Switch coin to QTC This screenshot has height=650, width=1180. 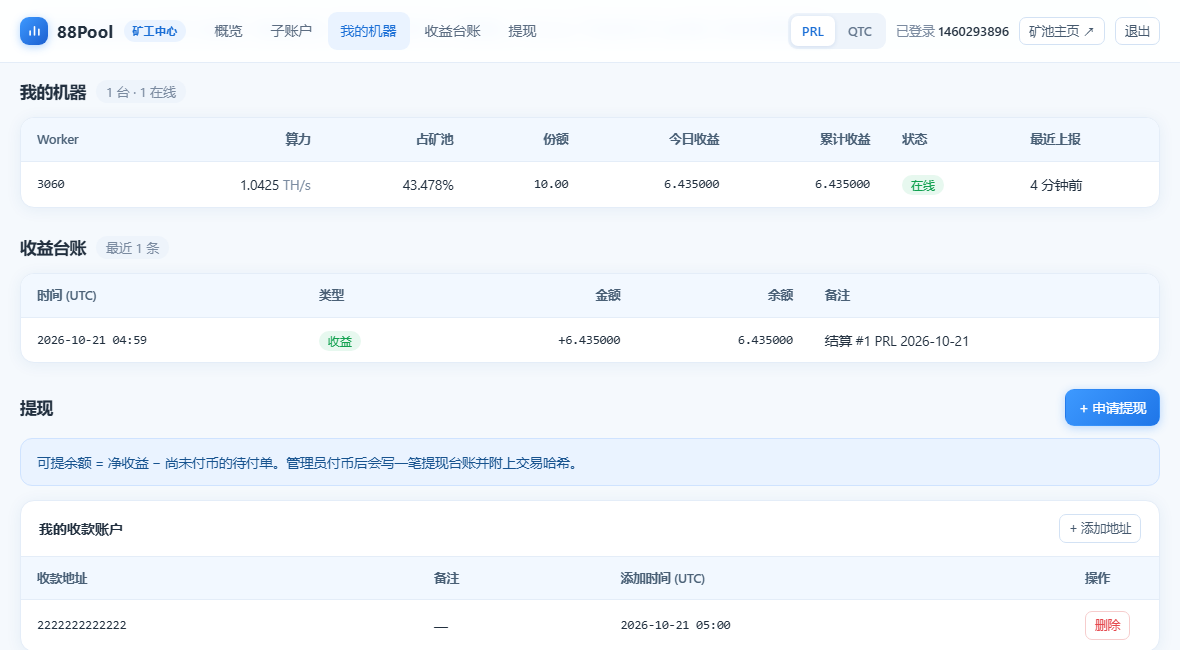(859, 32)
